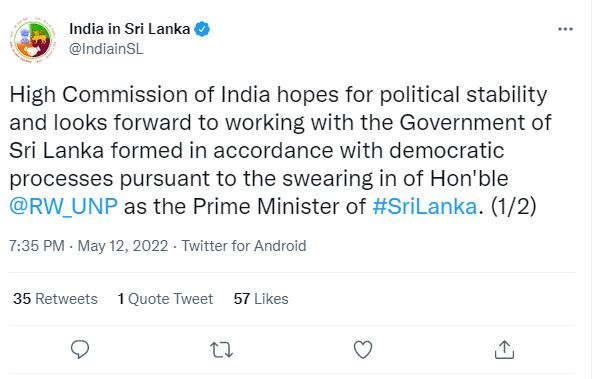This screenshot has width=597, height=379.
Task: Click the word Retweets beside 35
Action: coord(66,299)
